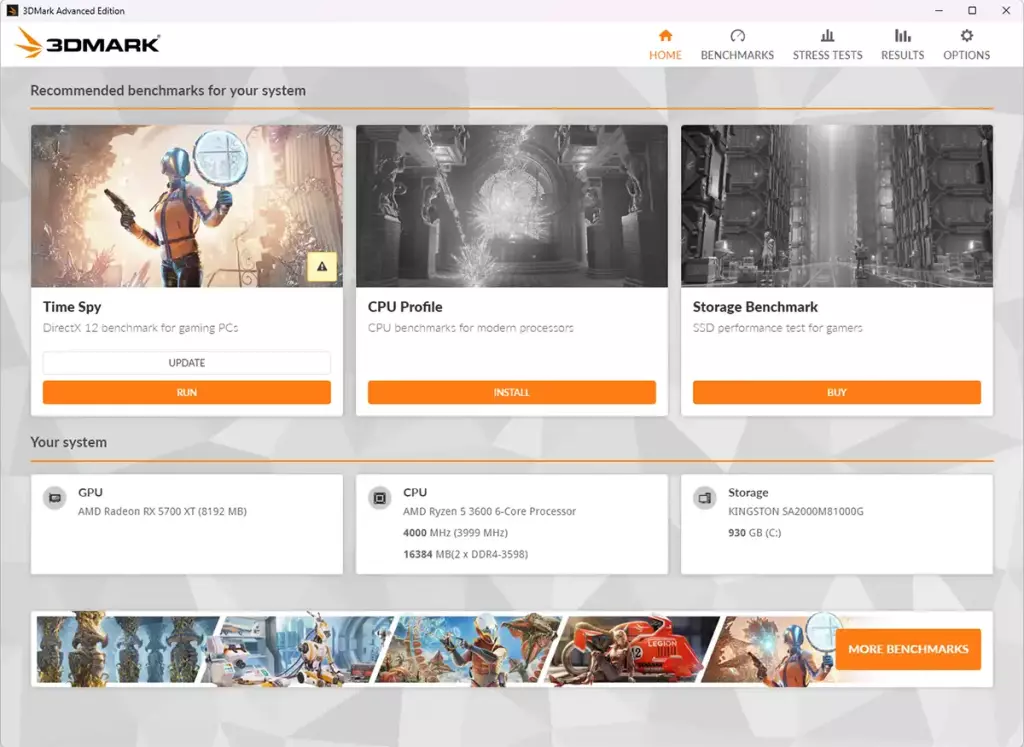The width and height of the screenshot is (1024, 747).
Task: Click the benchmarks banner artwork strip
Action: tap(434, 649)
